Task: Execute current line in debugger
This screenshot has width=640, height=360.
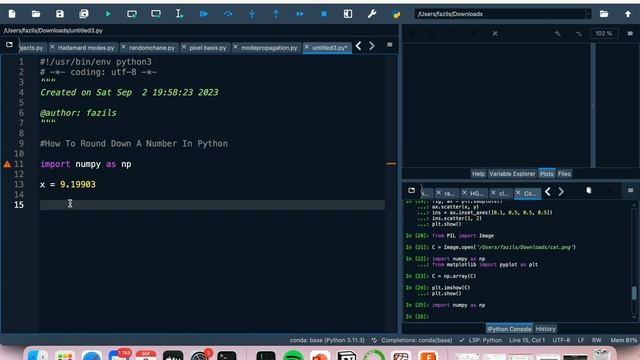Action: [228, 14]
